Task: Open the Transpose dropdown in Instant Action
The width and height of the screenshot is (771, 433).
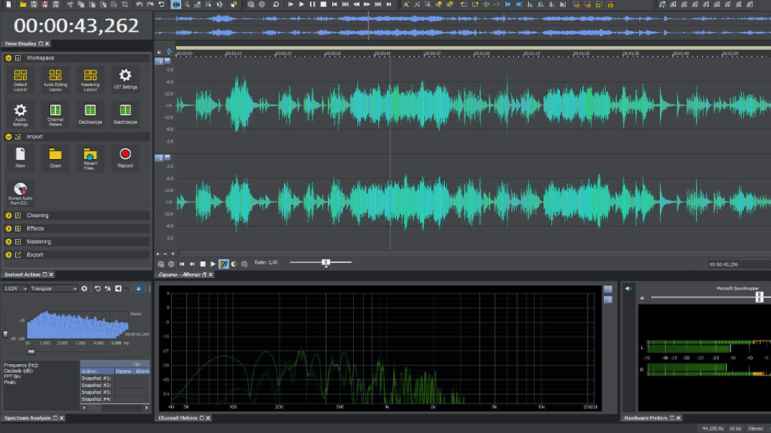Action: (x=52, y=289)
